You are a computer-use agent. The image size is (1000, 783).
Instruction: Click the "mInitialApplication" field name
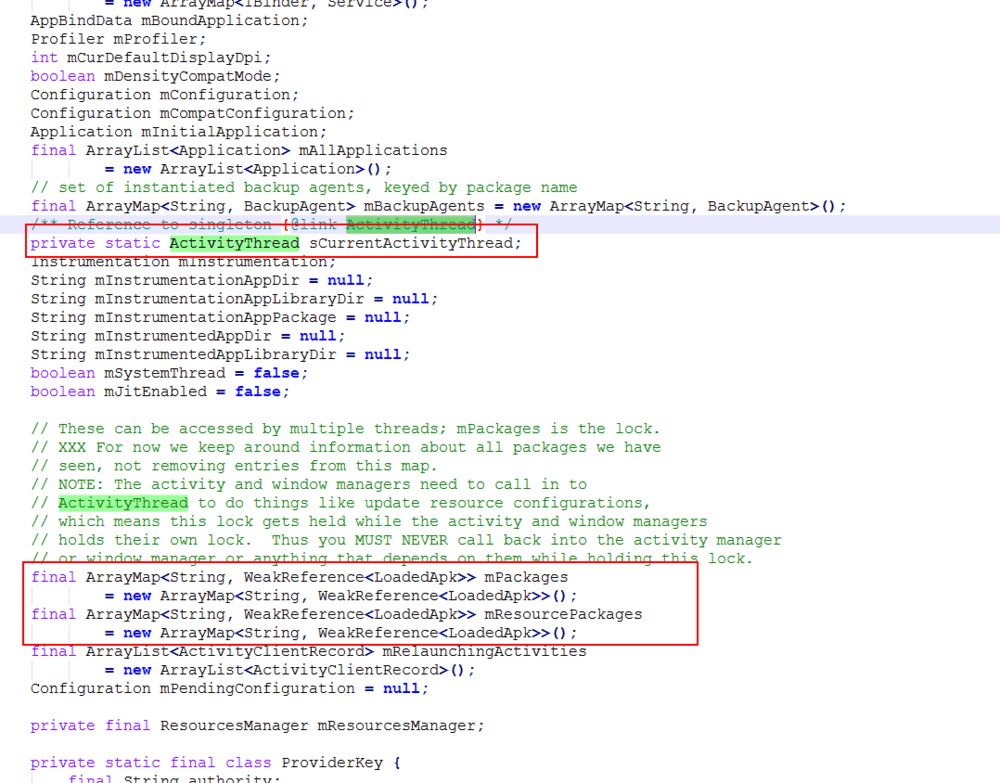coord(230,131)
